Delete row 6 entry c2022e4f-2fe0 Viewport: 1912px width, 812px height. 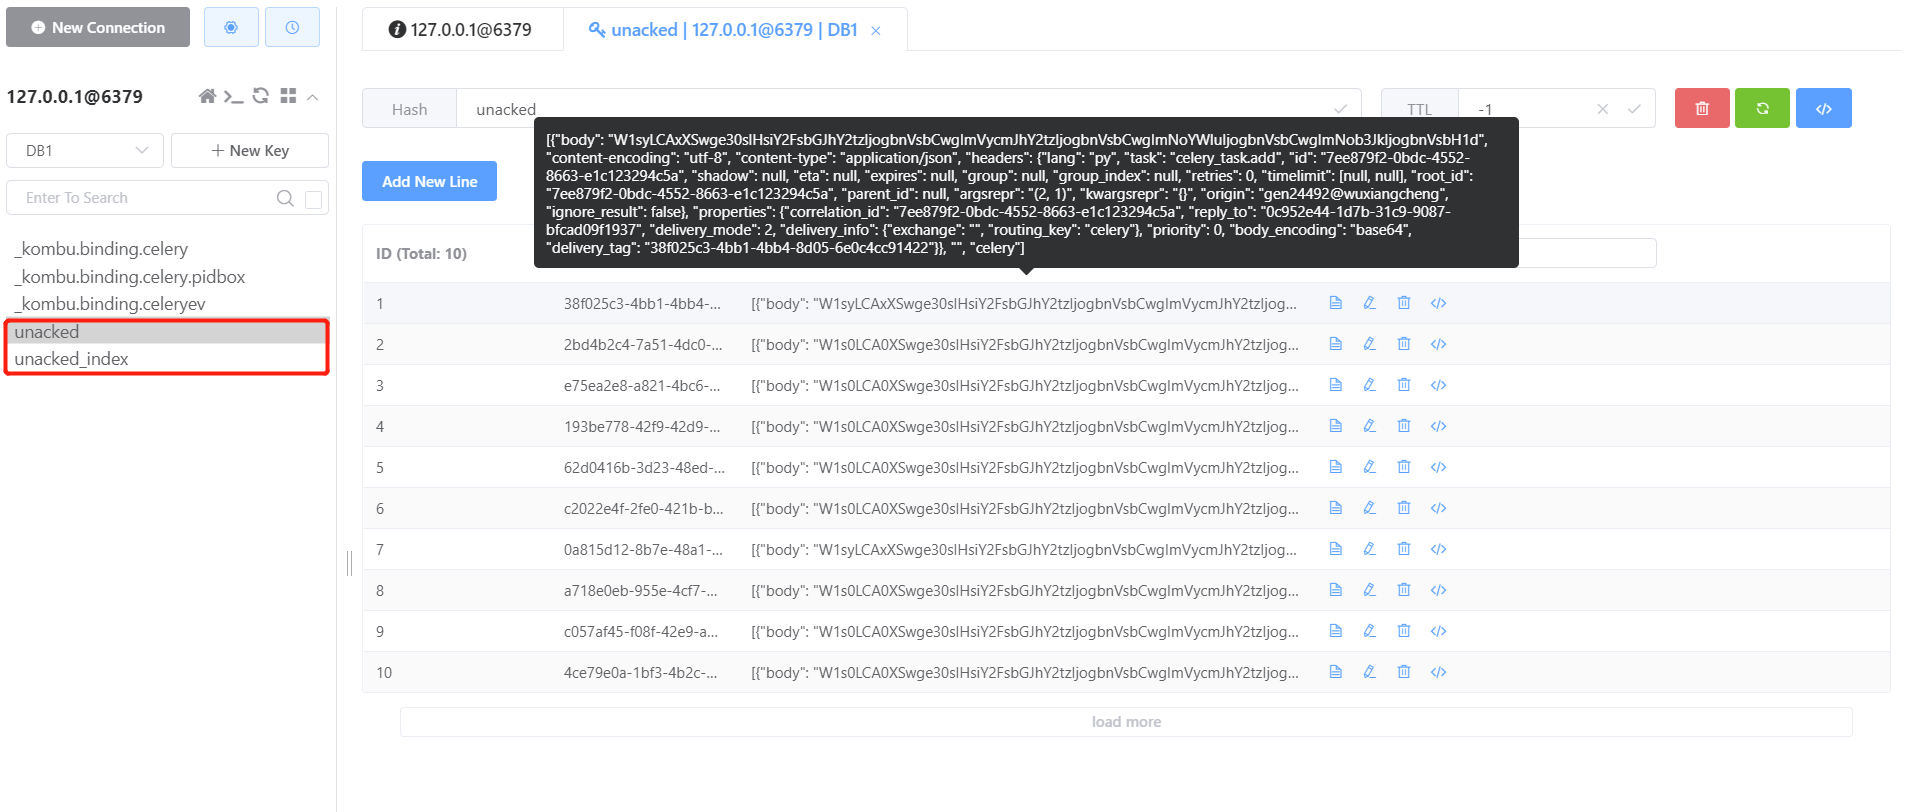pyautogui.click(x=1404, y=508)
